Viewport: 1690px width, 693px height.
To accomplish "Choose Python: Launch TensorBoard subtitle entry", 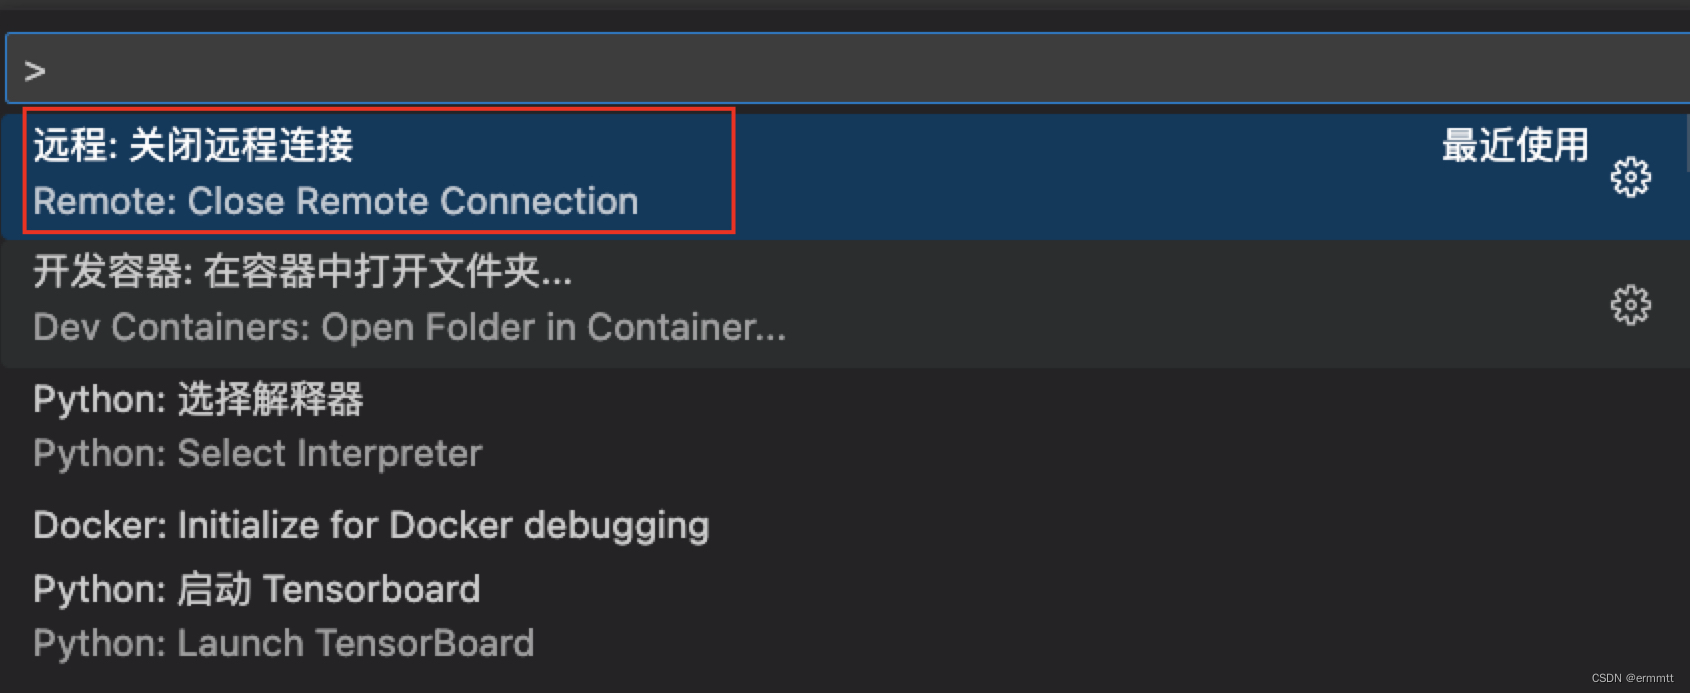I will (x=284, y=643).
